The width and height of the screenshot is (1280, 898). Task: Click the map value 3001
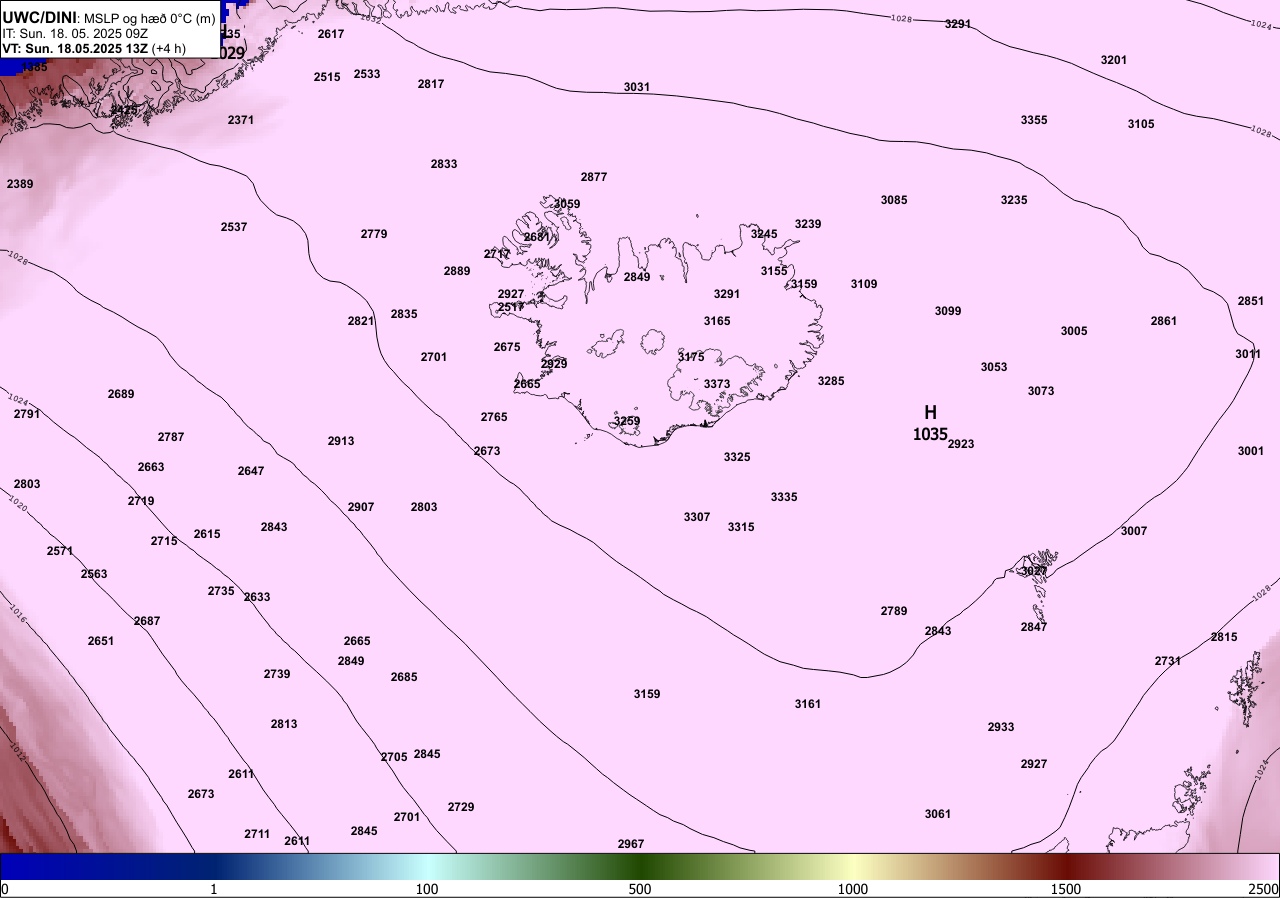point(1251,451)
